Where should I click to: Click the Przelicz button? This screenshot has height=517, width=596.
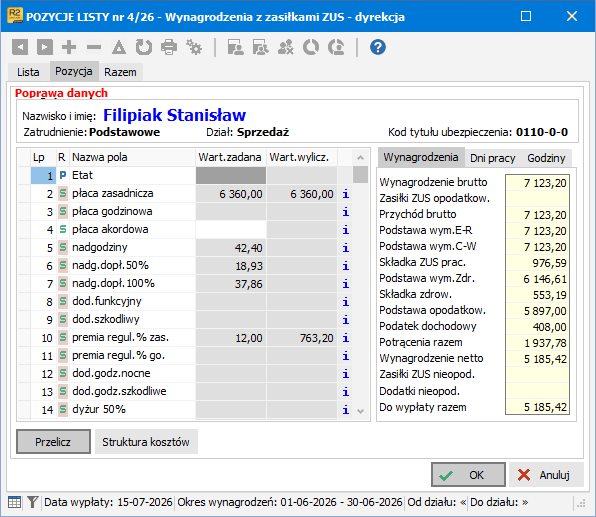[53, 442]
